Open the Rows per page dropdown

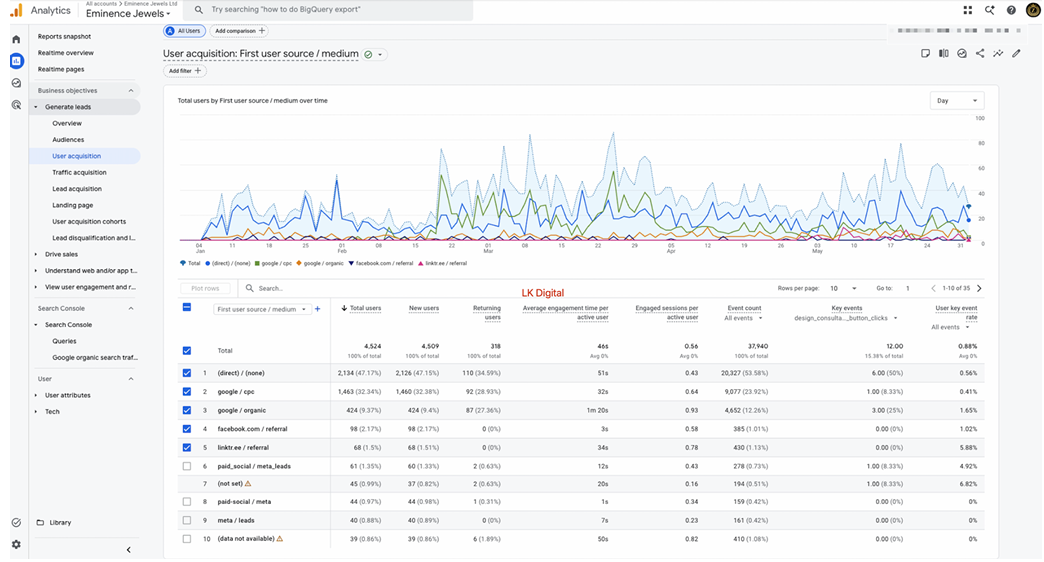(x=843, y=289)
